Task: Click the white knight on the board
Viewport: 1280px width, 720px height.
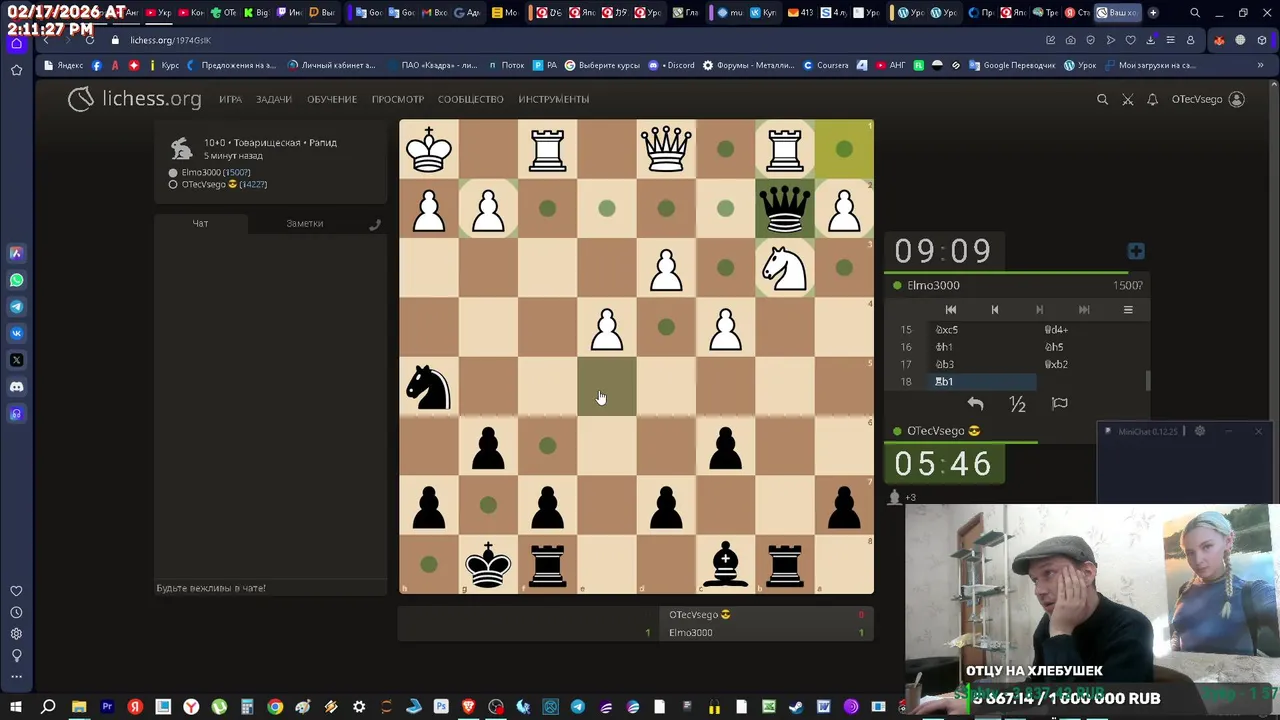Action: coord(785,268)
